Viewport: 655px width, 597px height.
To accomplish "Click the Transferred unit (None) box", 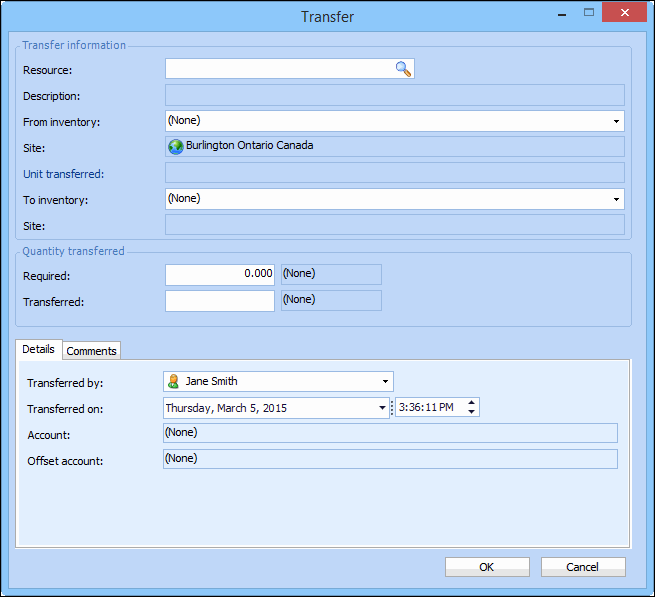I will point(331,300).
